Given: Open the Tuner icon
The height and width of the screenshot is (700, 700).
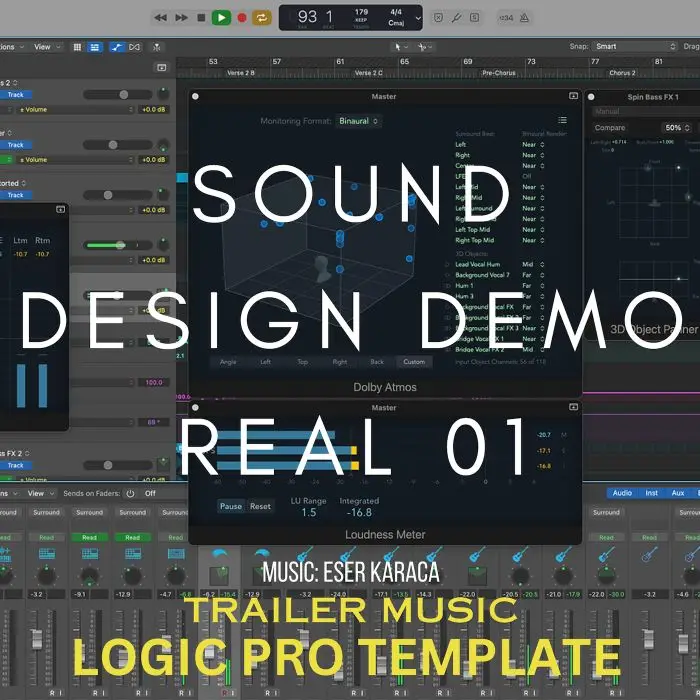Looking at the screenshot, I should (456, 18).
